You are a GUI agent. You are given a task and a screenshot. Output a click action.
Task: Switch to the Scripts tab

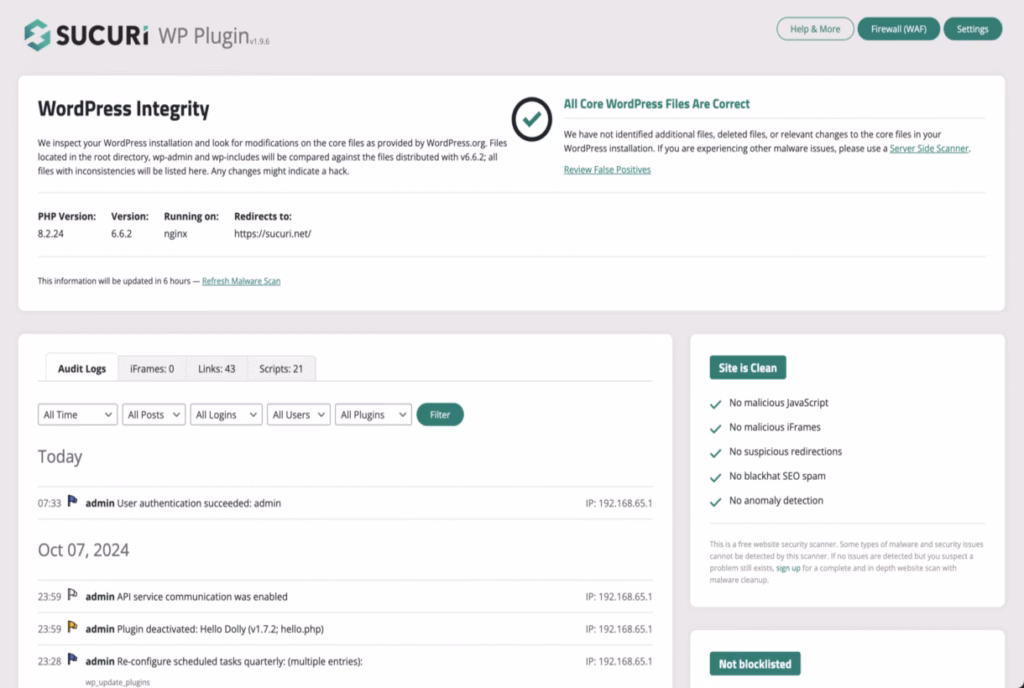(281, 368)
